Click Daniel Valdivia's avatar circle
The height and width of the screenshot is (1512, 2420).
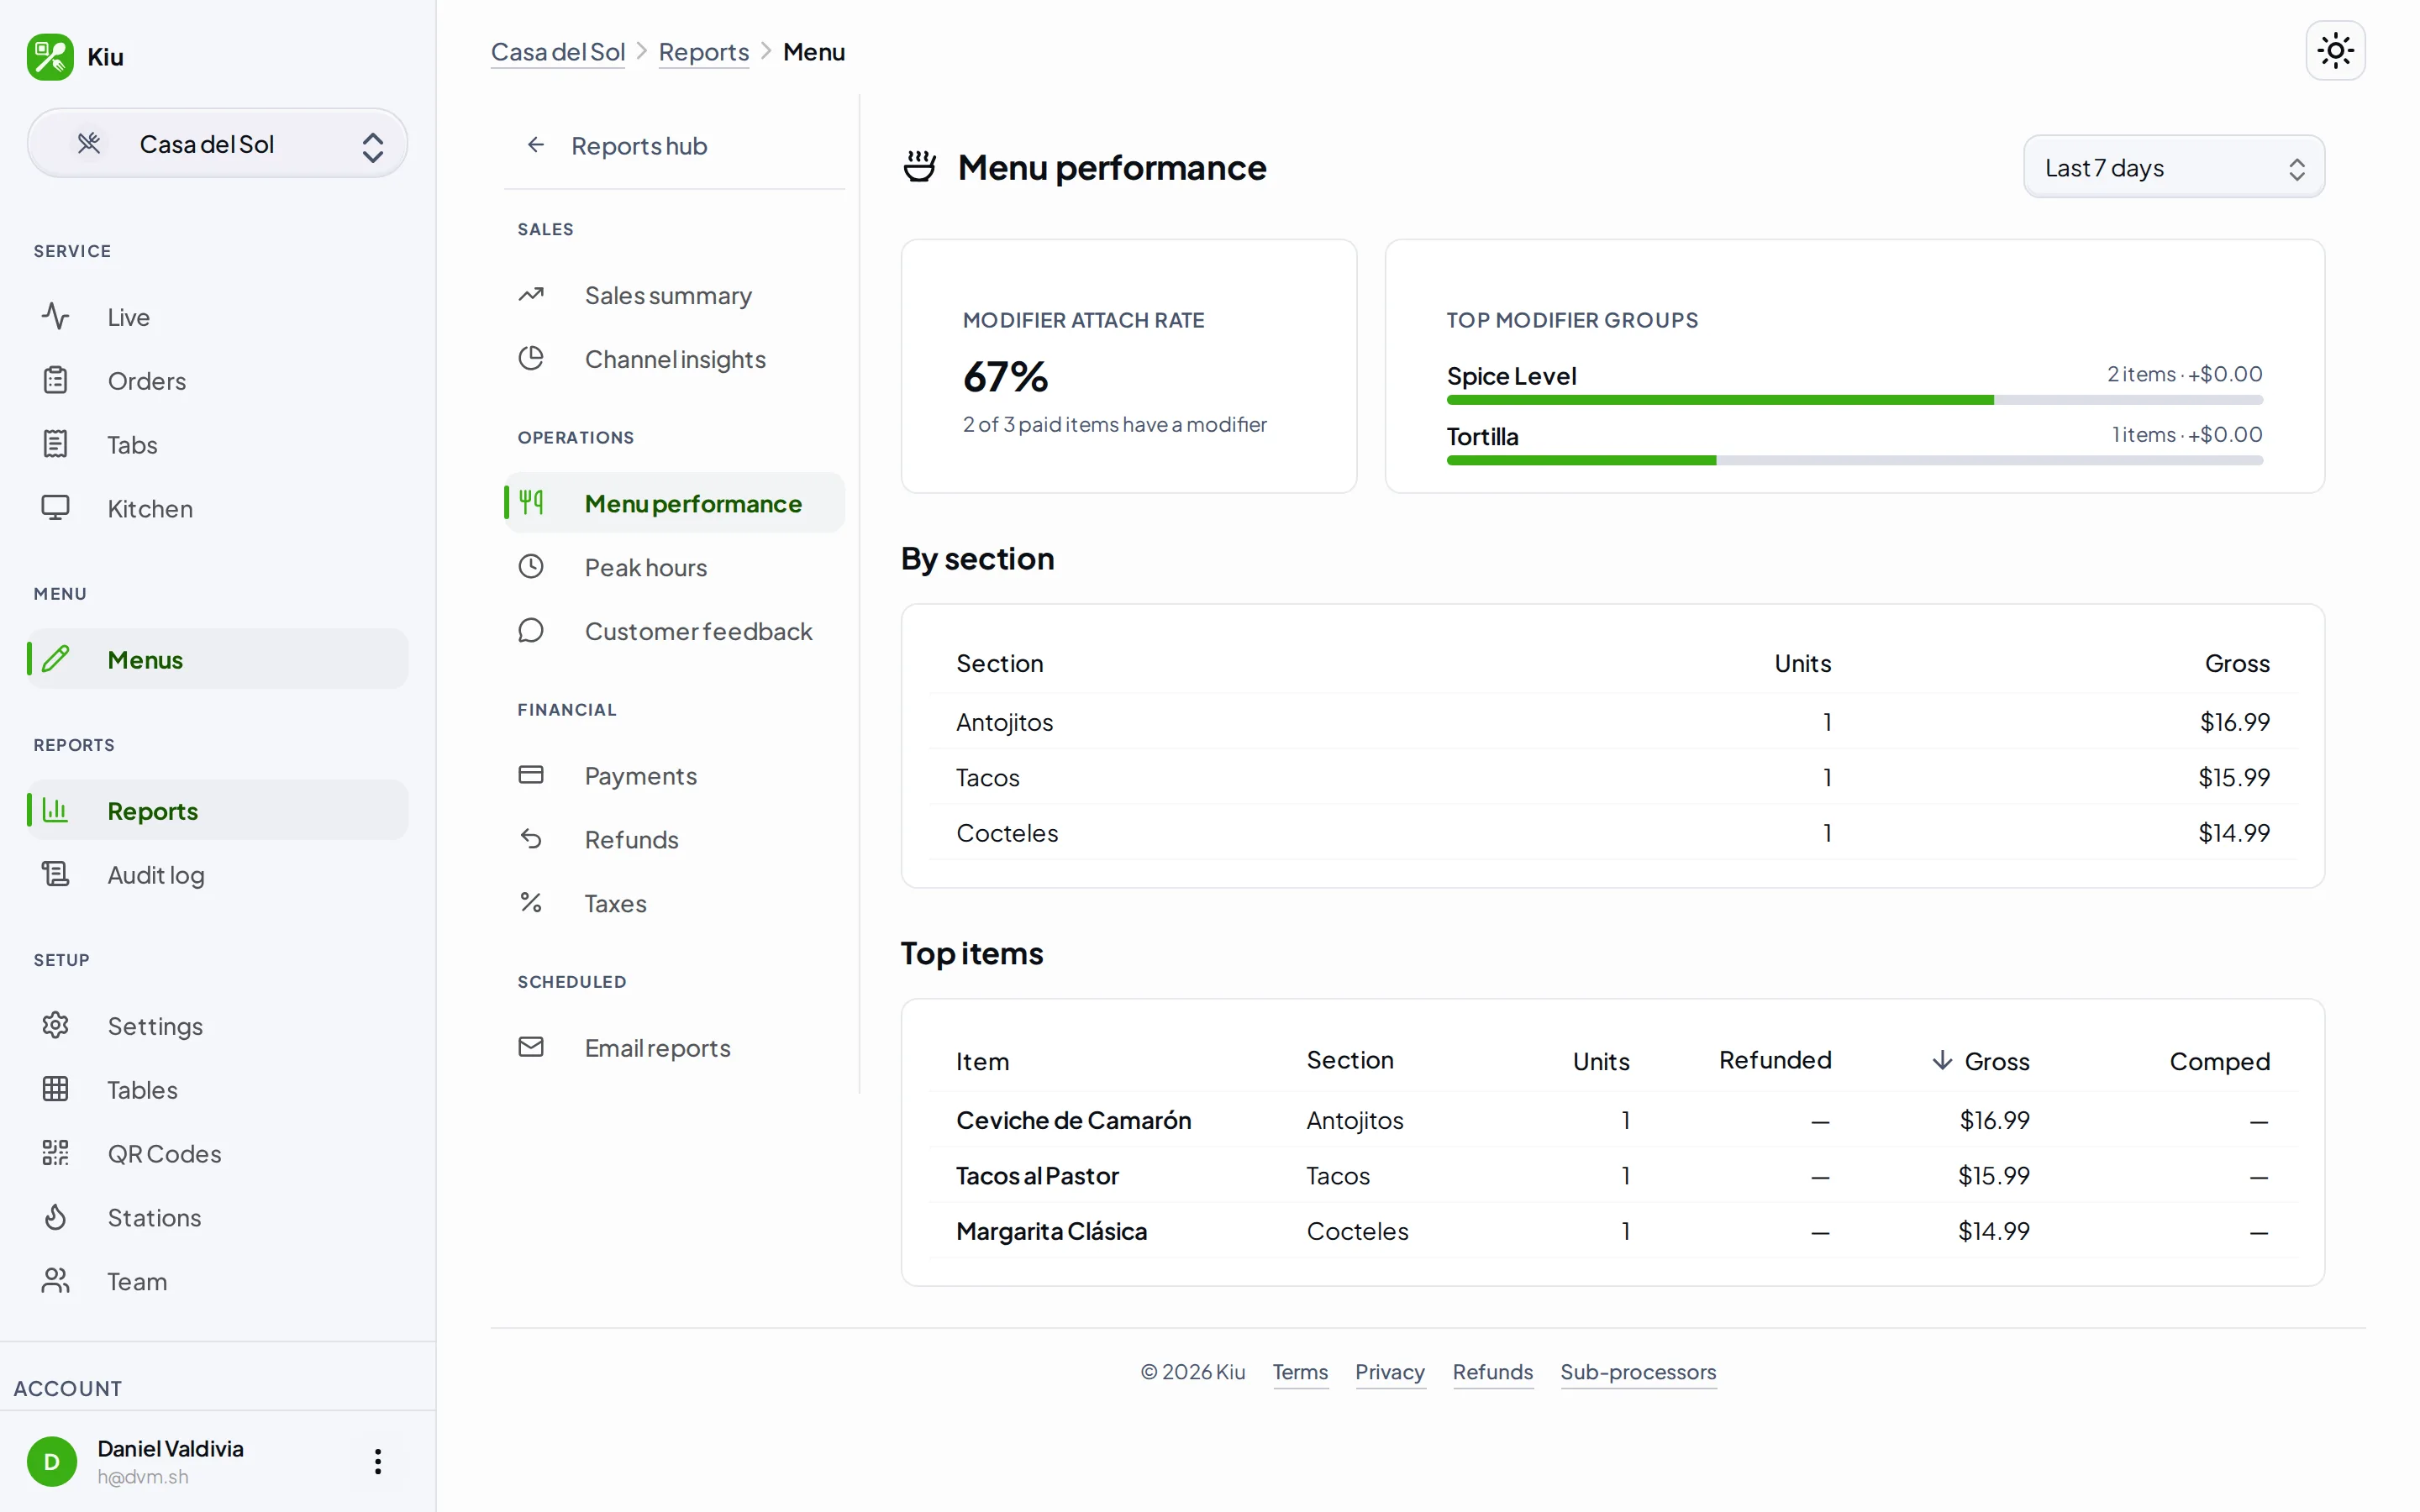tap(52, 1461)
